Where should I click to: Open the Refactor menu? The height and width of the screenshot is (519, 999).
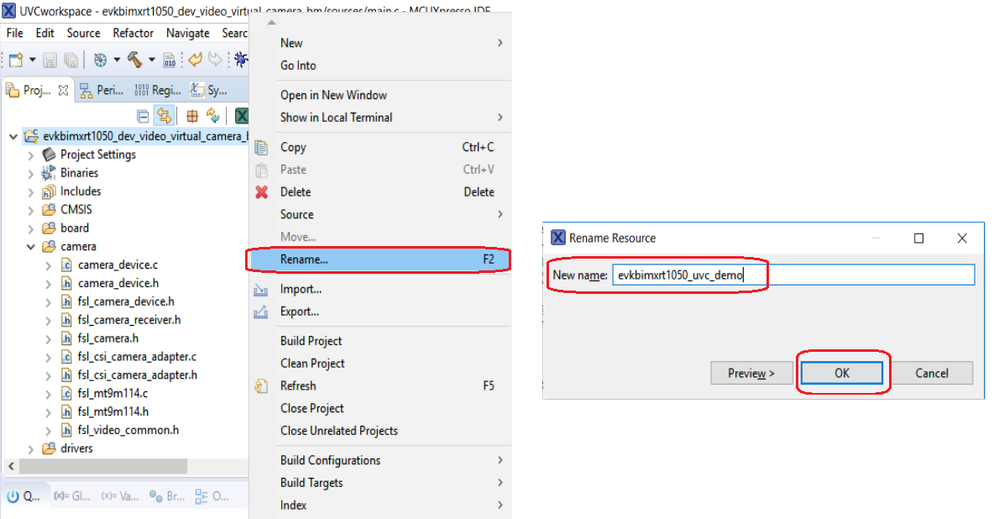(133, 33)
